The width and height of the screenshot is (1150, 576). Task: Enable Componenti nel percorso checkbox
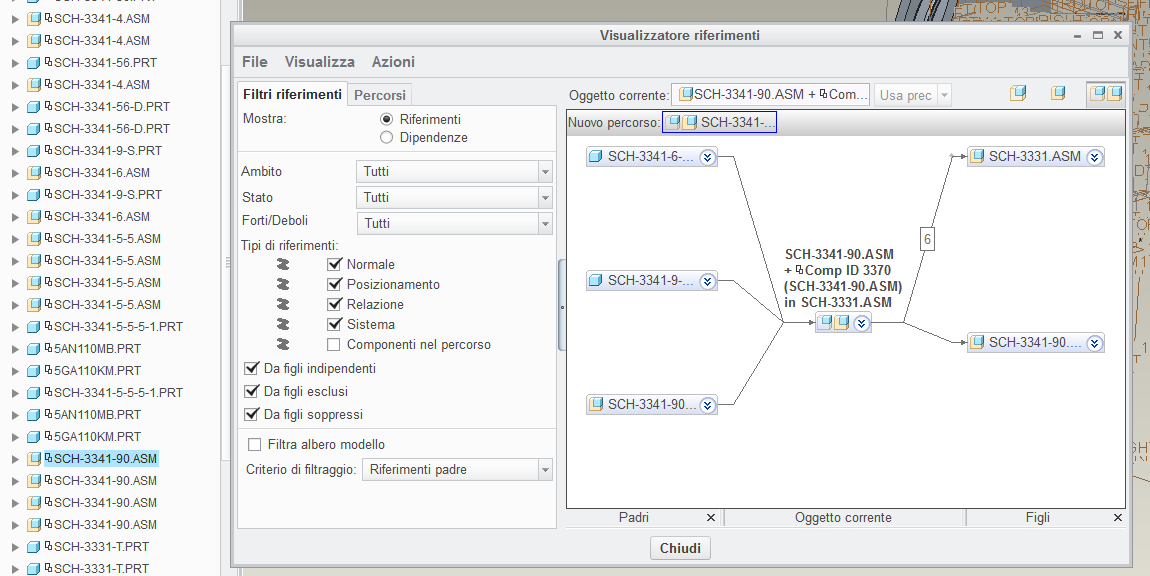[x=334, y=344]
